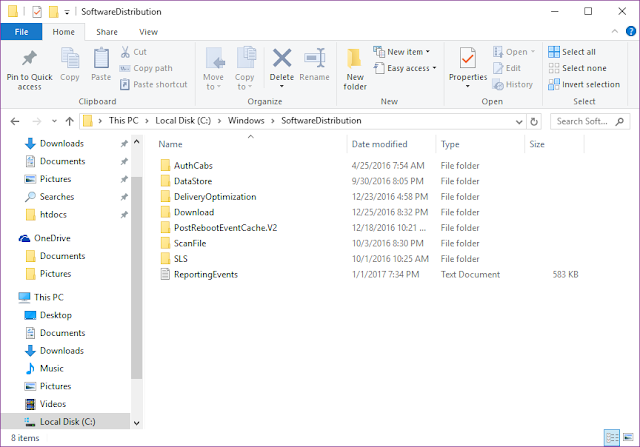Select the Cut scissors command

(133, 52)
